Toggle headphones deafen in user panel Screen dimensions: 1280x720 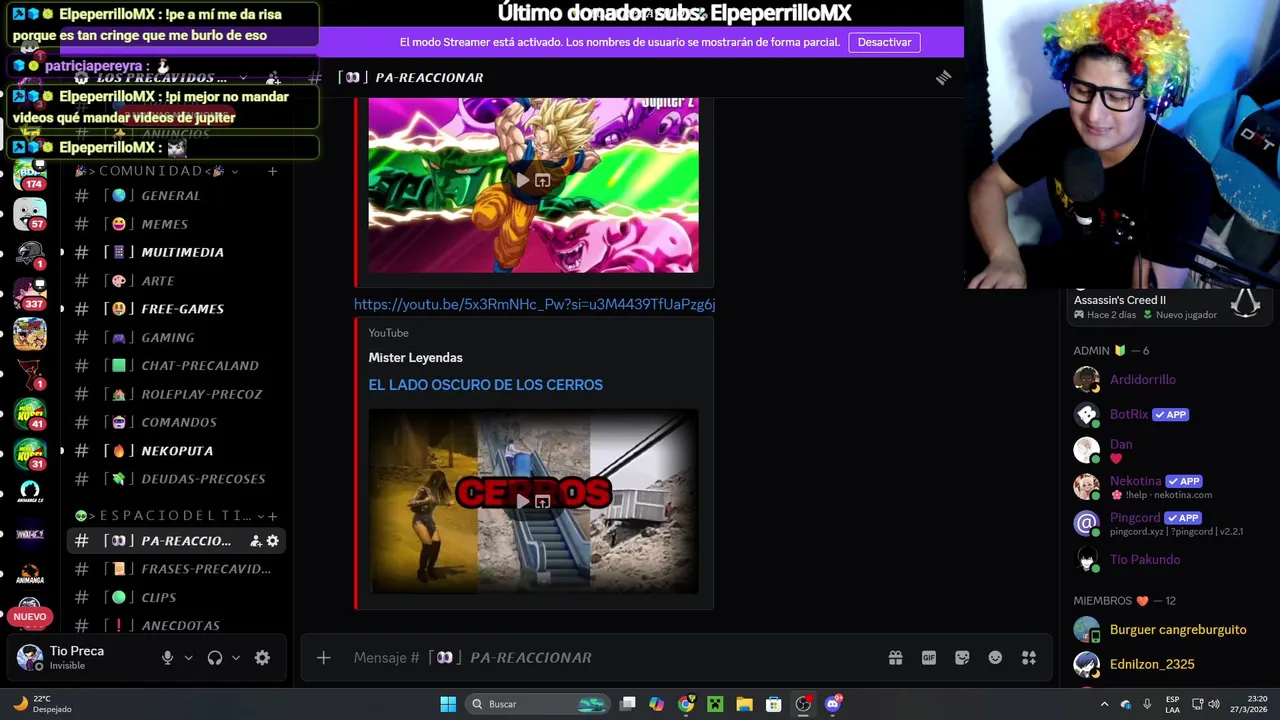click(x=214, y=658)
